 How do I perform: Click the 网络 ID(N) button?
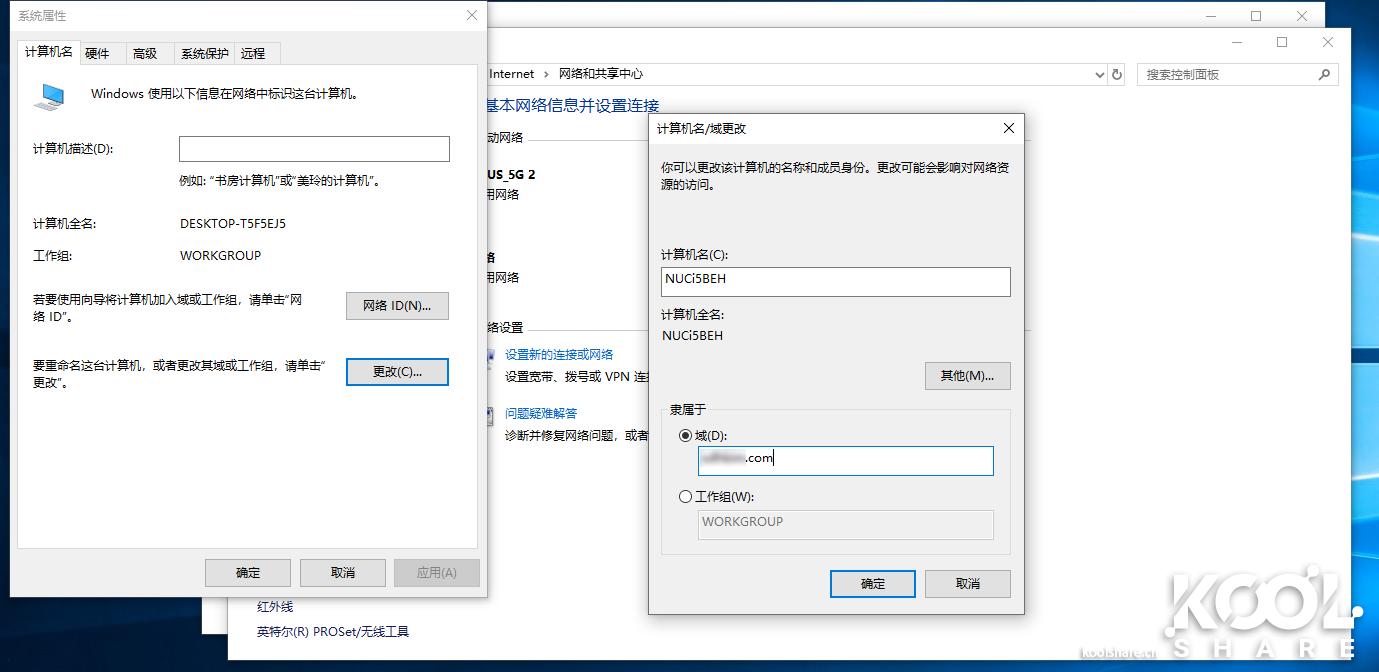(x=397, y=305)
